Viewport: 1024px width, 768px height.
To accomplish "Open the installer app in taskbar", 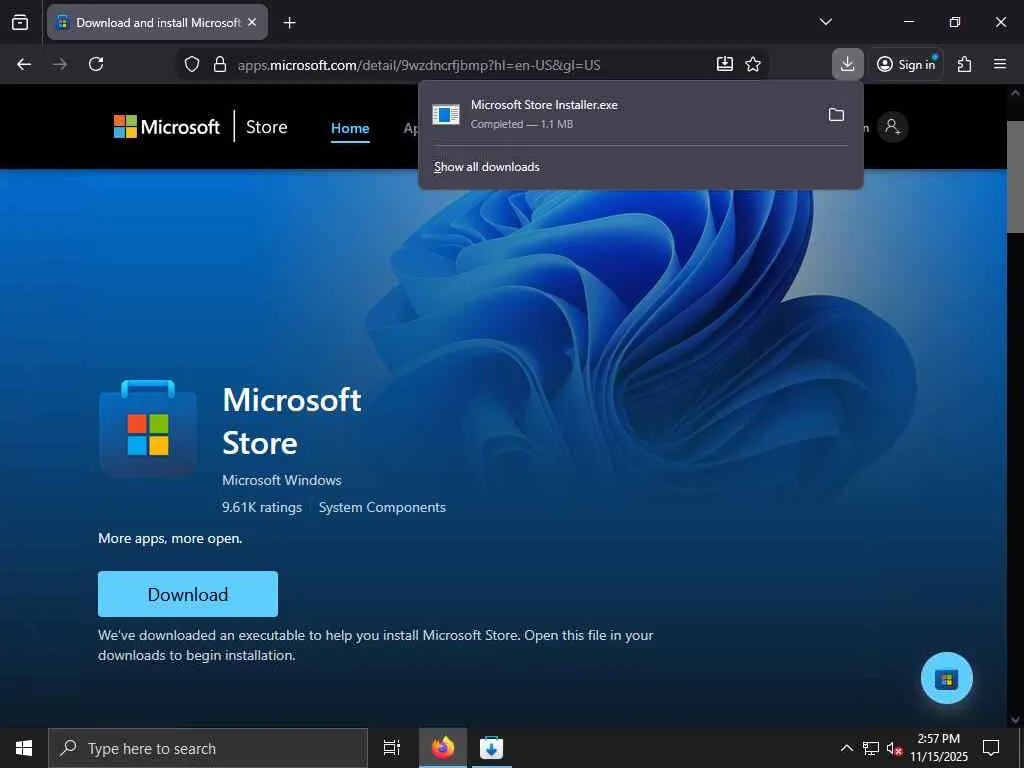I will pos(491,748).
